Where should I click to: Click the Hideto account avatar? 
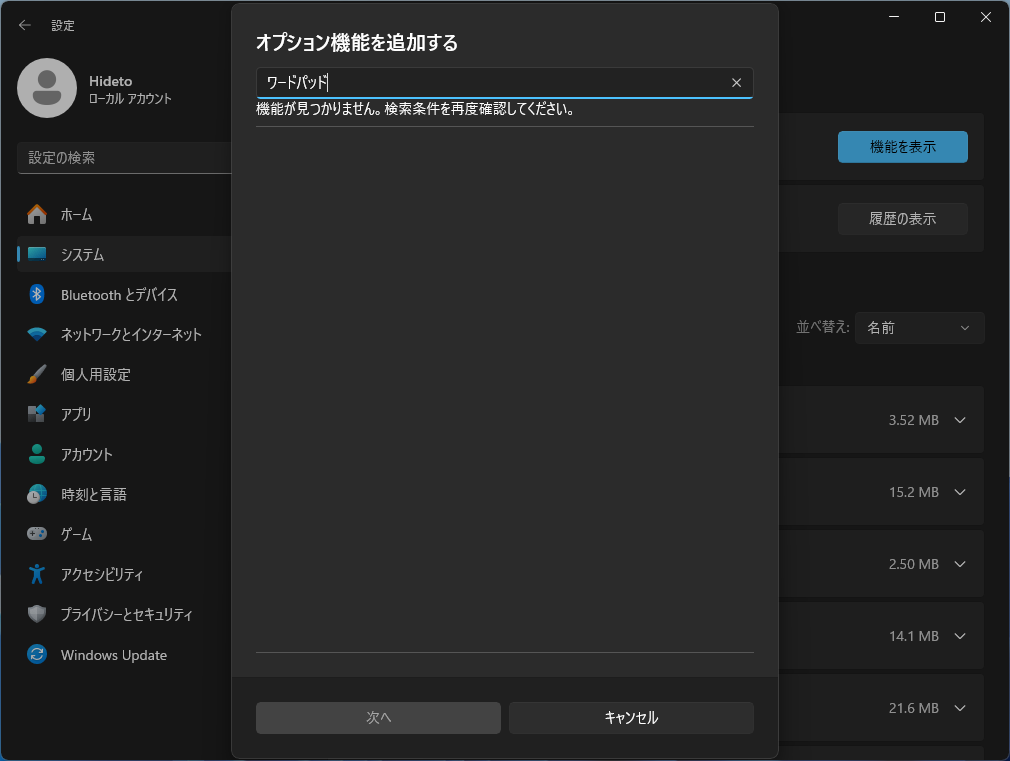pyautogui.click(x=47, y=88)
